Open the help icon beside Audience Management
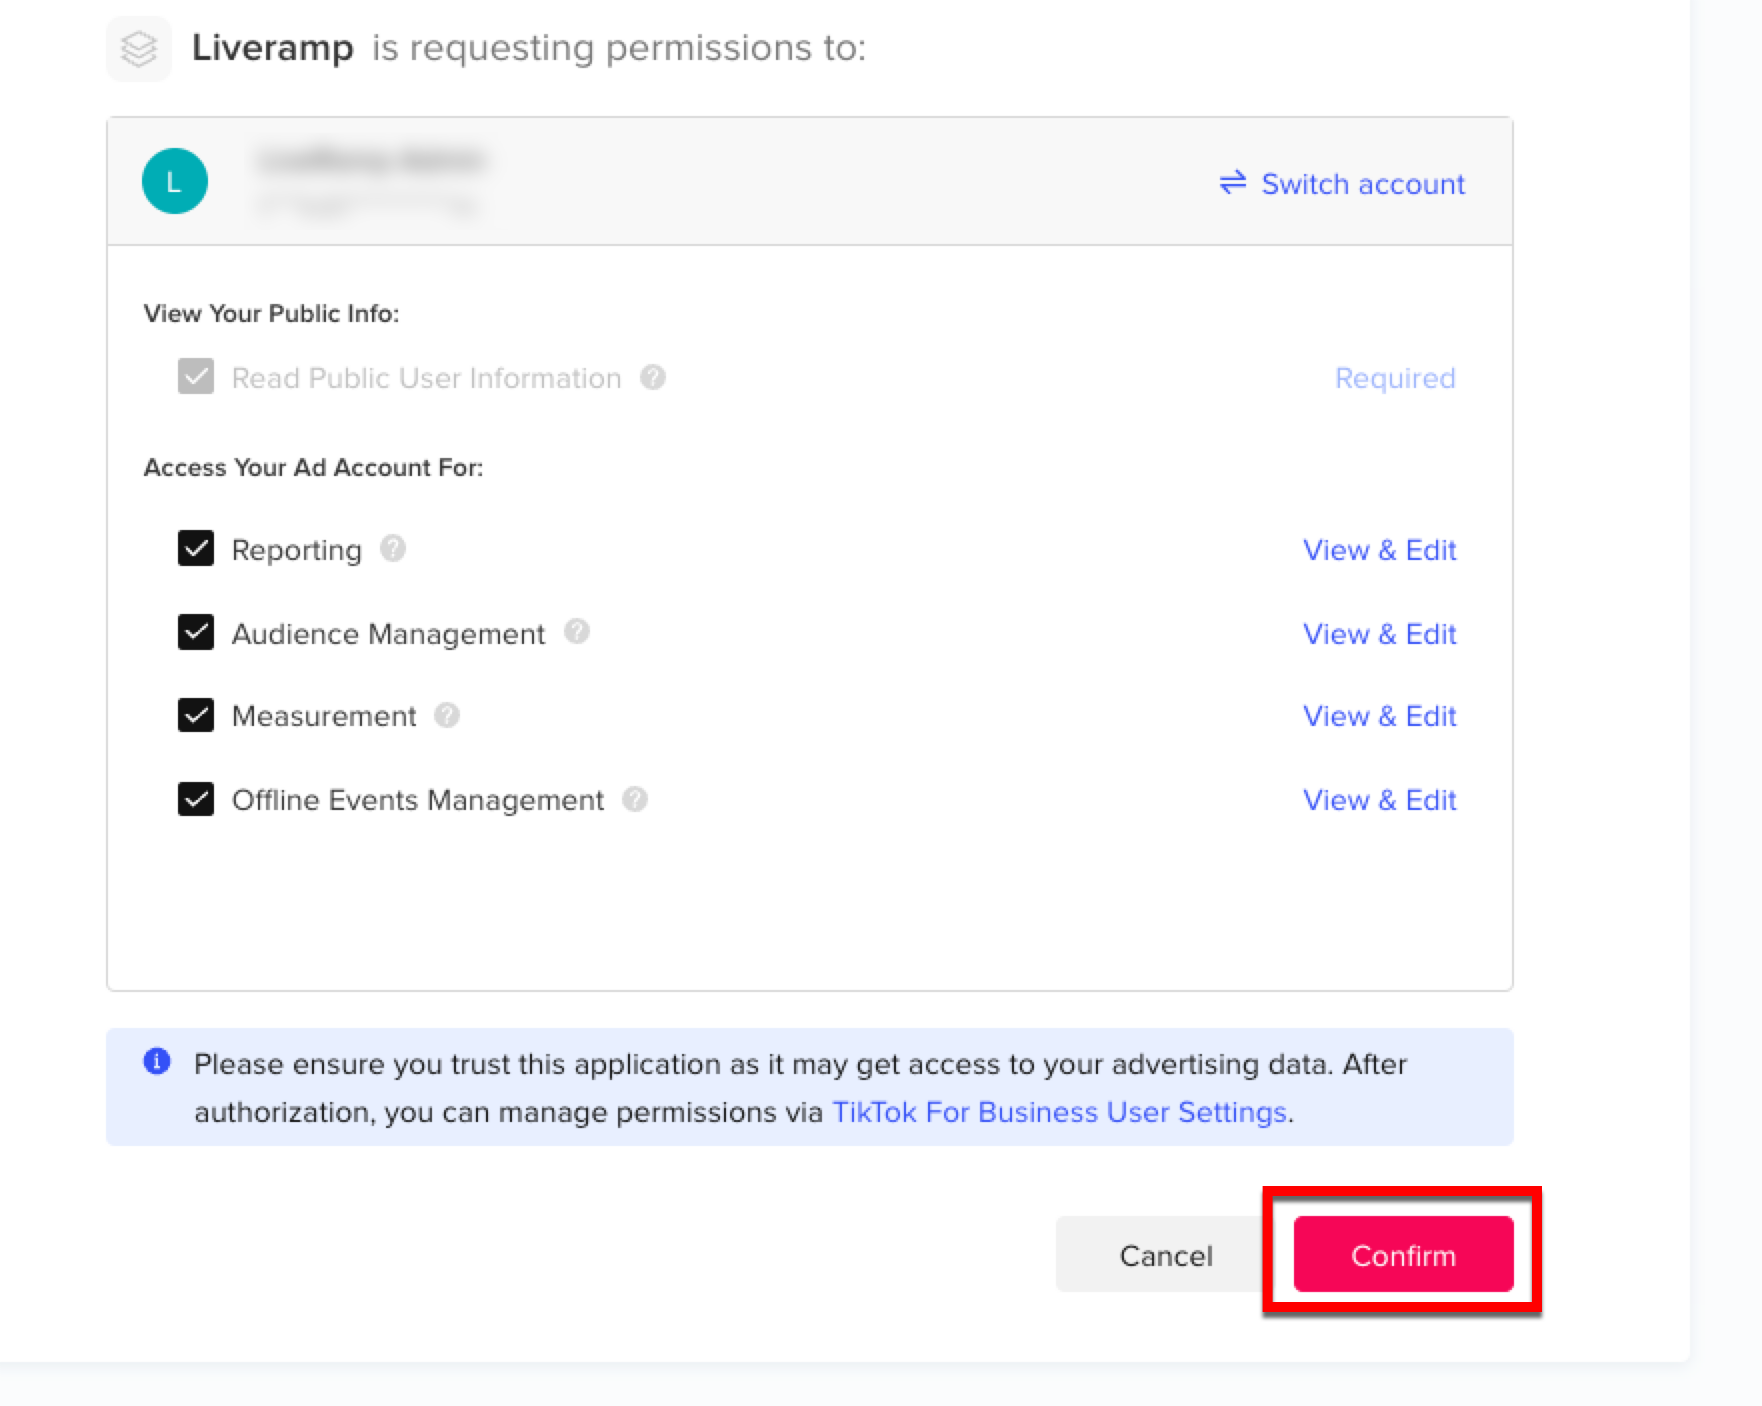This screenshot has width=1762, height=1406. [577, 631]
